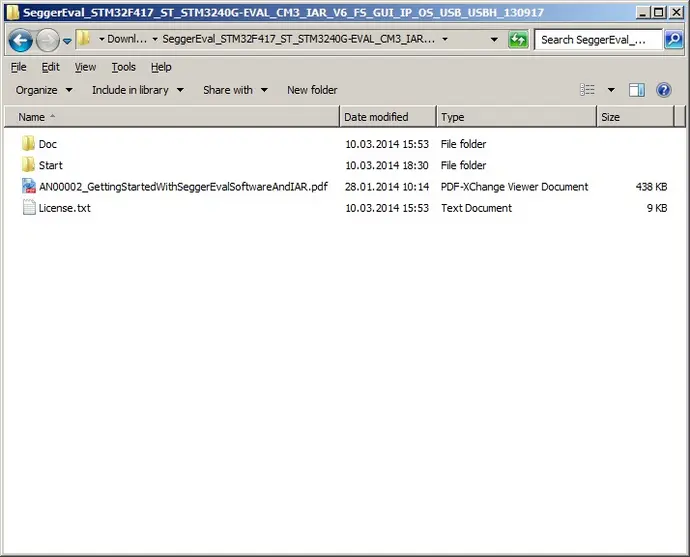The image size is (690, 557).
Task: Select the Start folder icon
Action: click(x=28, y=165)
